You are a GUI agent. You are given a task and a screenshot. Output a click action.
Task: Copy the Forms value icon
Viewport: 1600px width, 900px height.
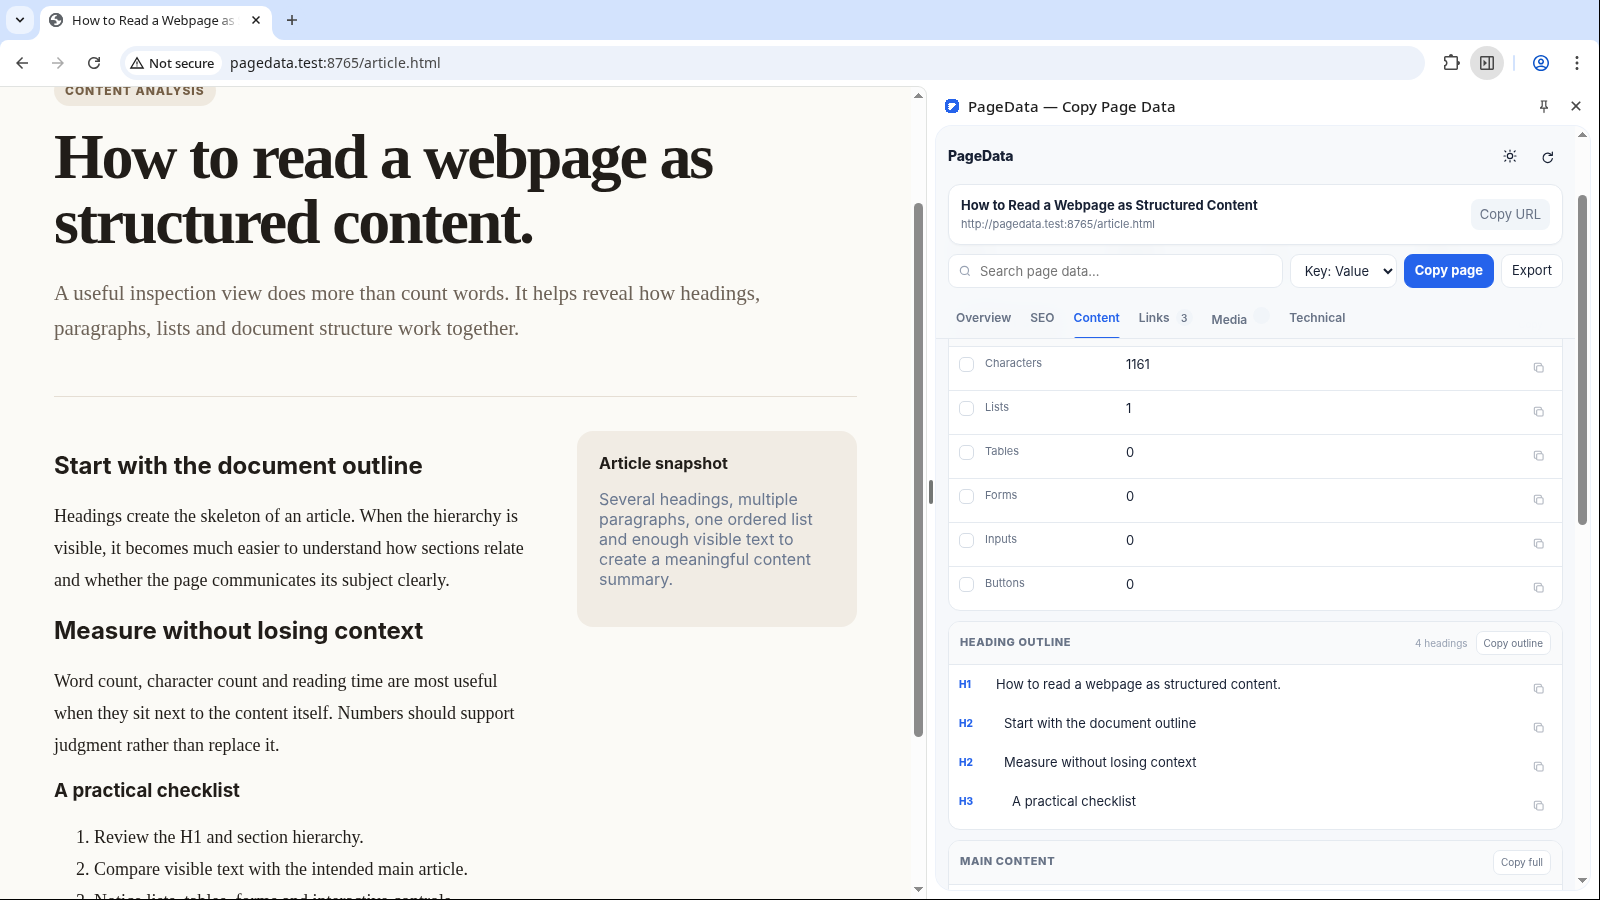tap(1539, 500)
